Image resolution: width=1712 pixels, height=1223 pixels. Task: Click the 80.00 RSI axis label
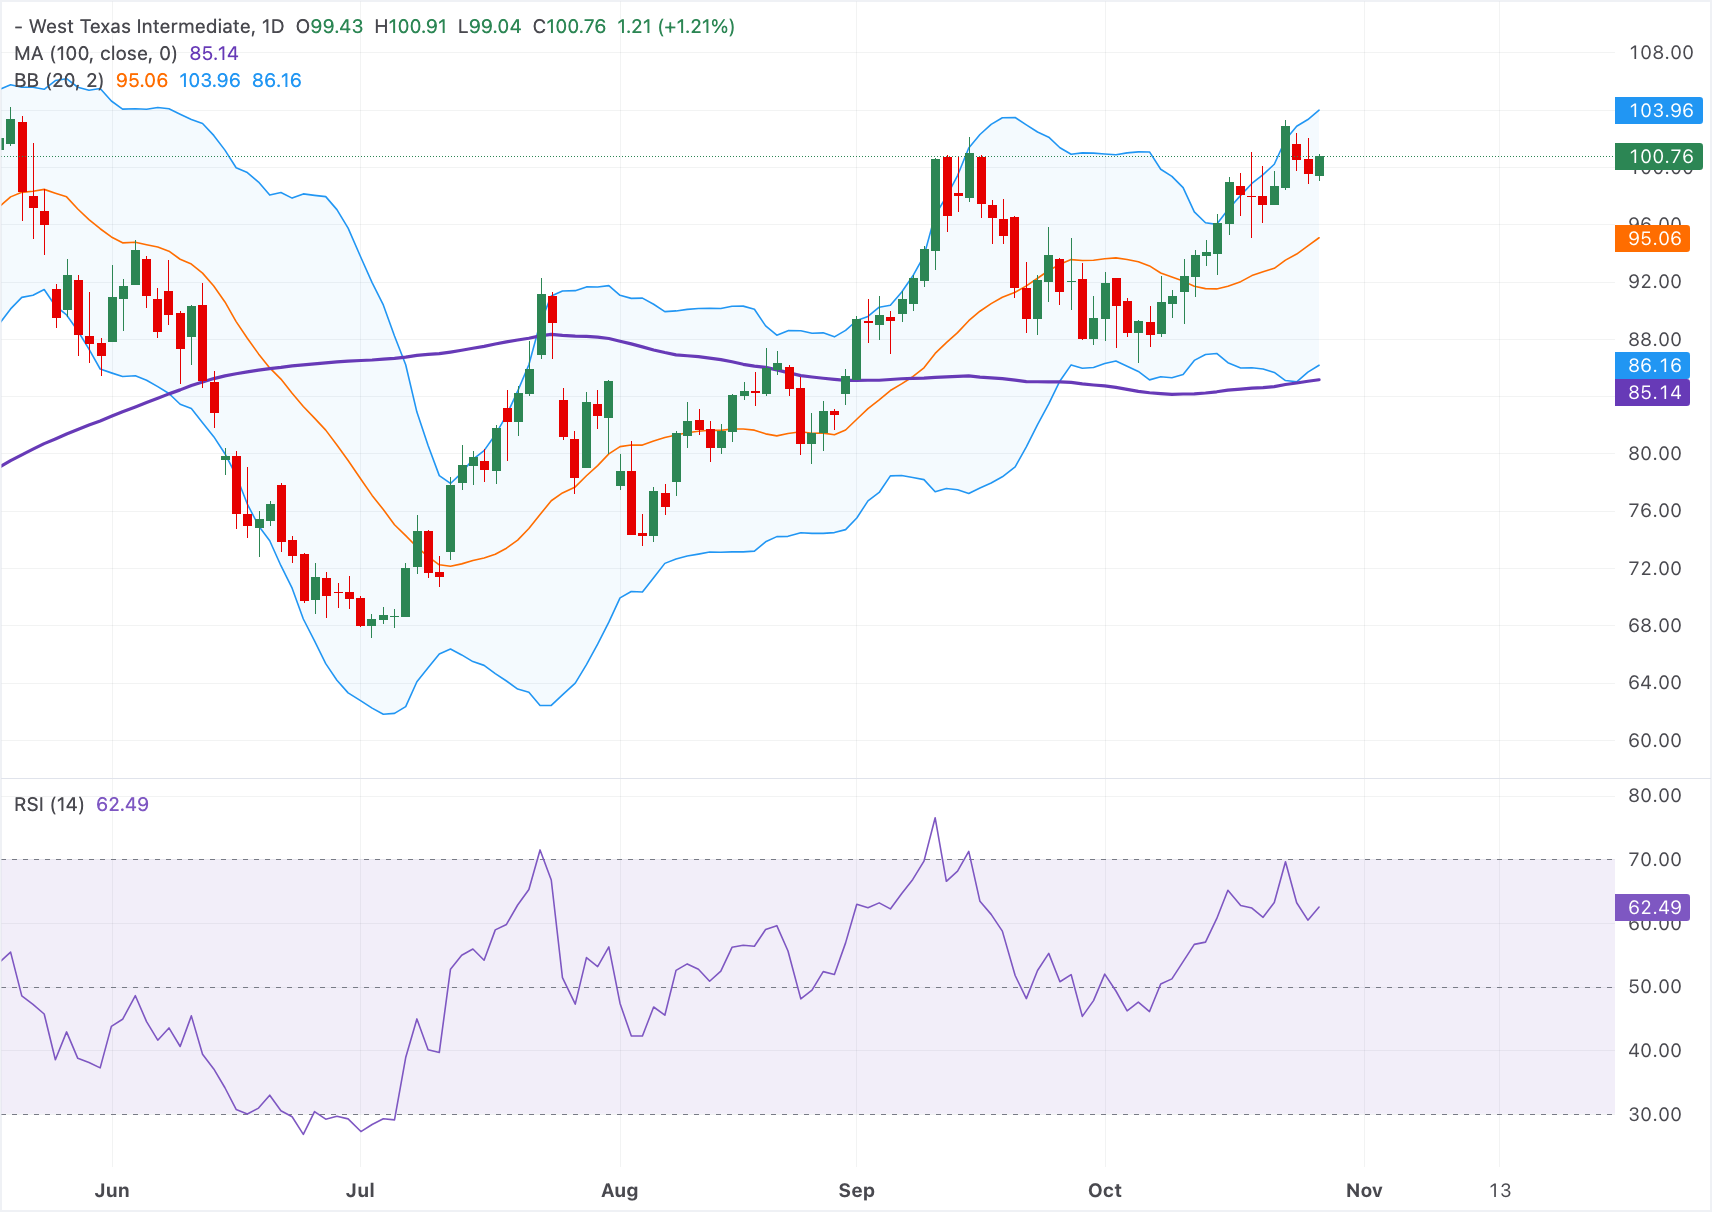pos(1655,796)
